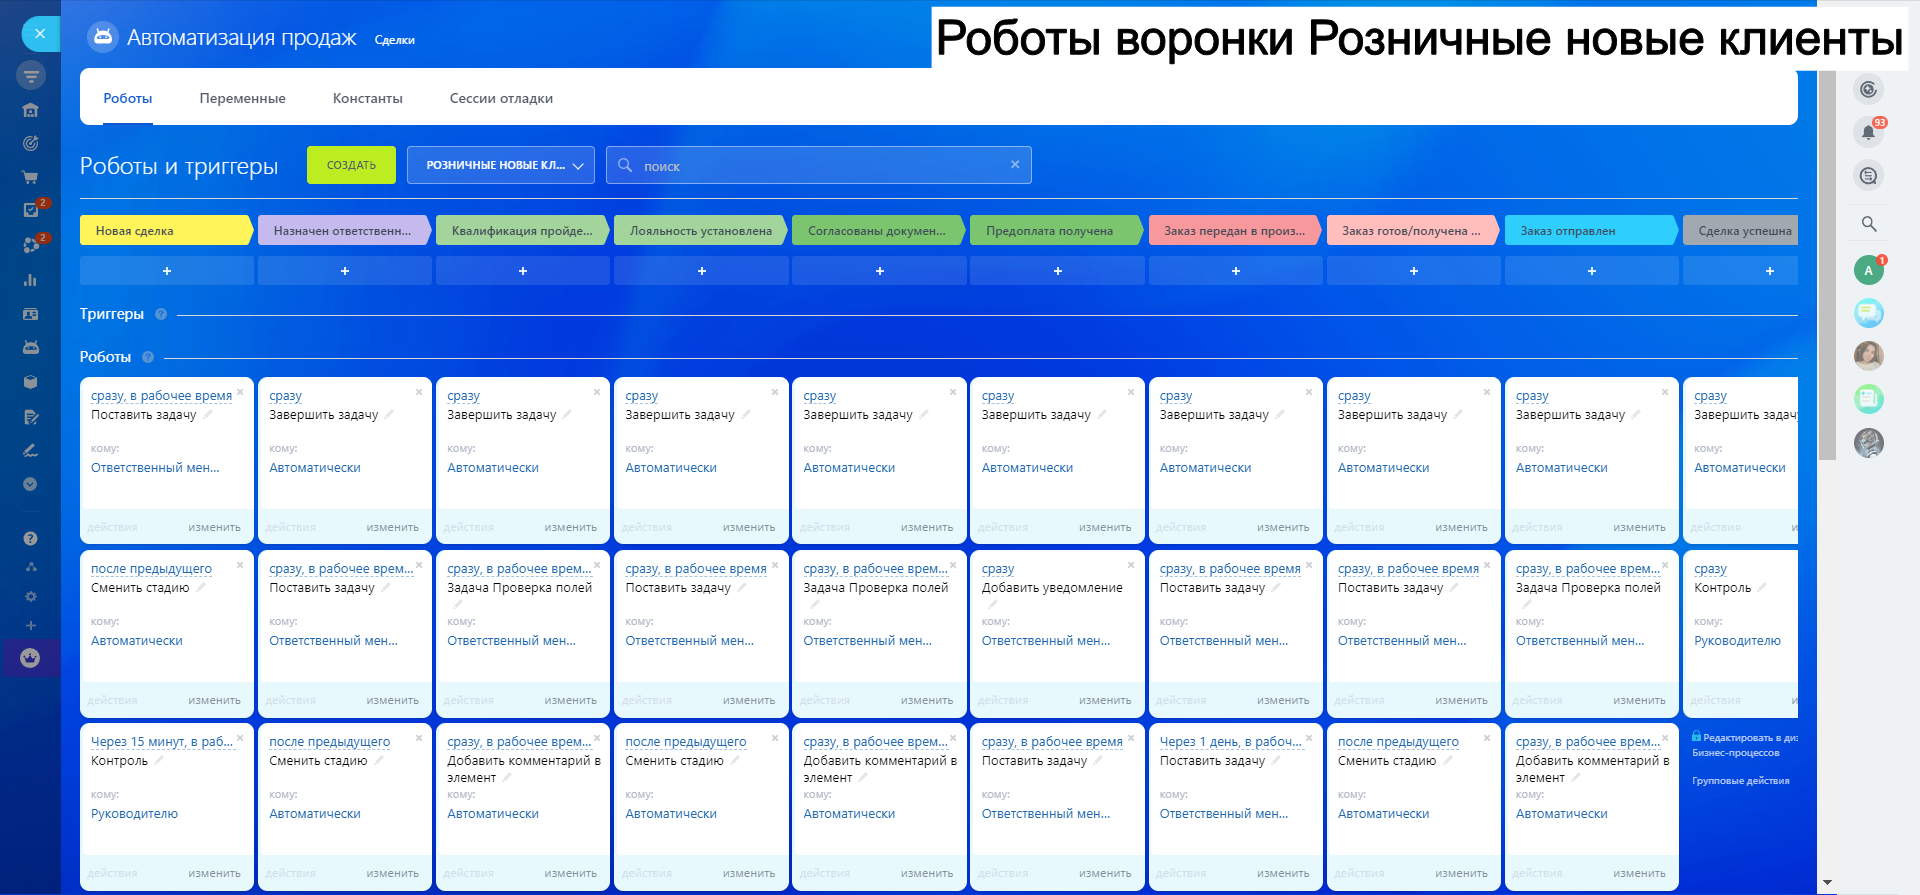Viewport: 1920px width, 895px height.
Task: Show help hint next to Триггеры
Action: pos(161,314)
